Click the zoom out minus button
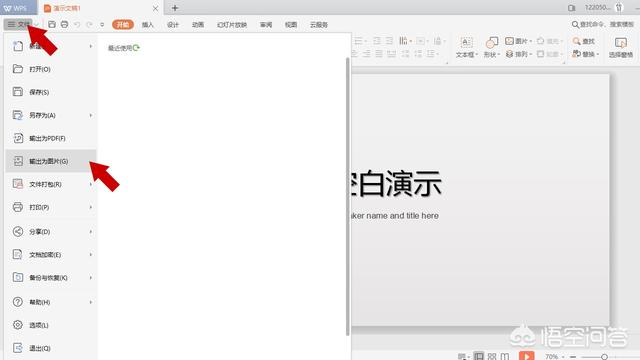This screenshot has width=640, height=360. [x=573, y=357]
